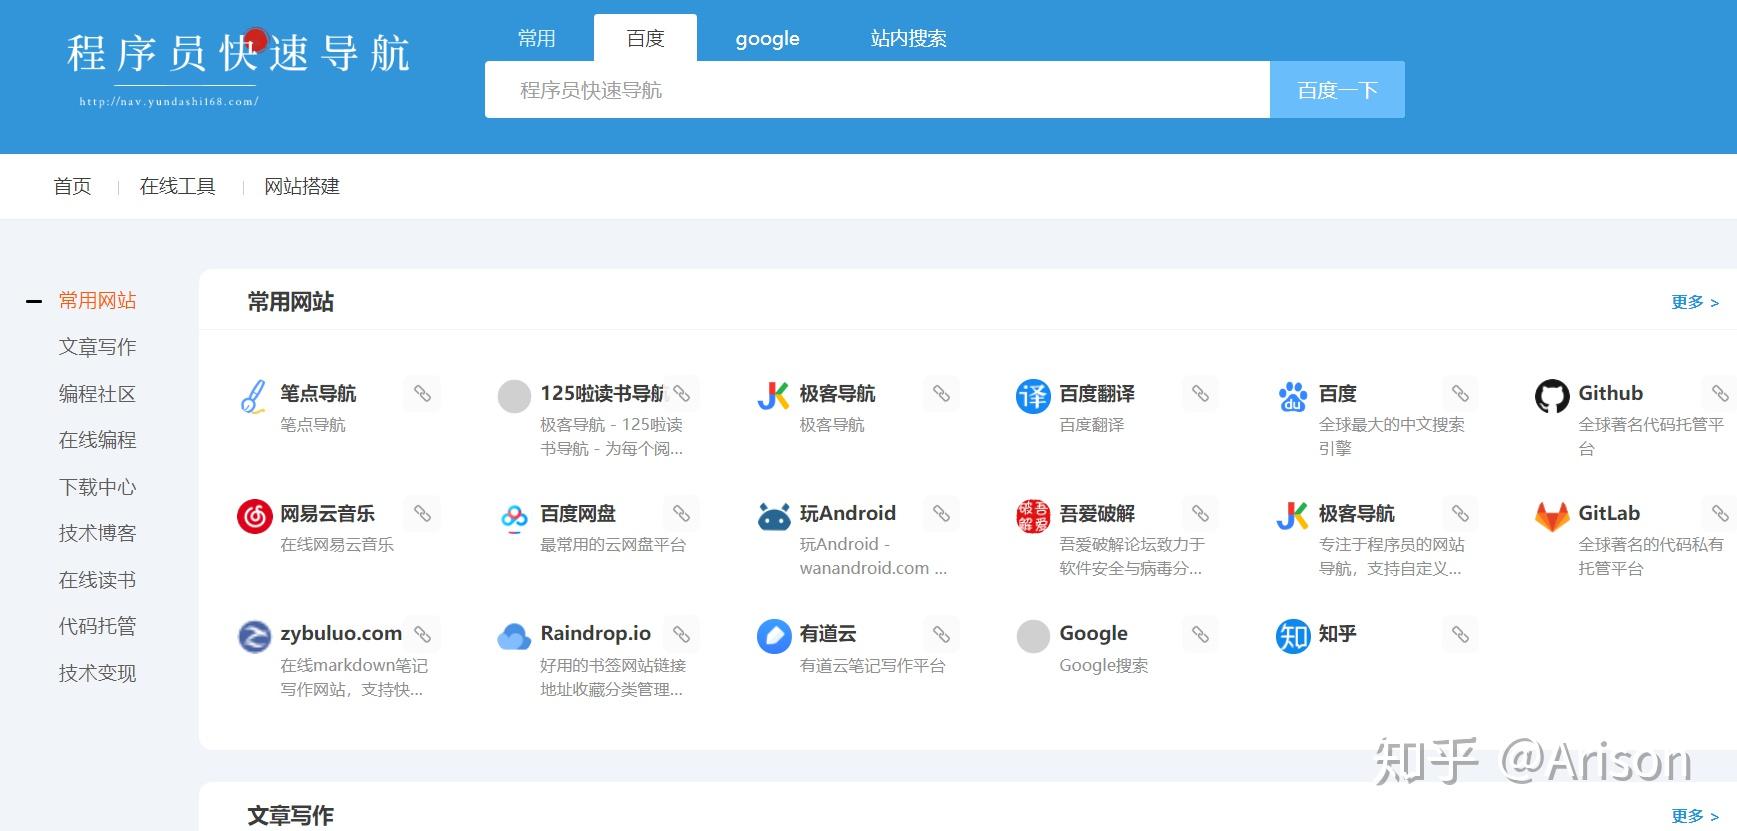
Task: Select 在线读书 in the sidebar
Action: pos(97,580)
